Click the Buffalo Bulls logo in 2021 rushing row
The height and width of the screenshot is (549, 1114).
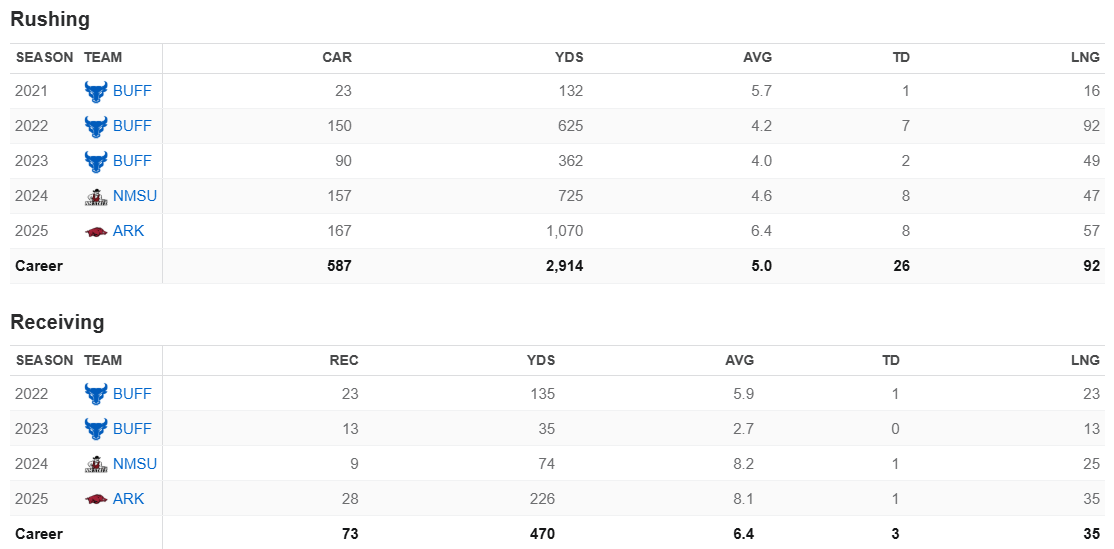point(96,91)
